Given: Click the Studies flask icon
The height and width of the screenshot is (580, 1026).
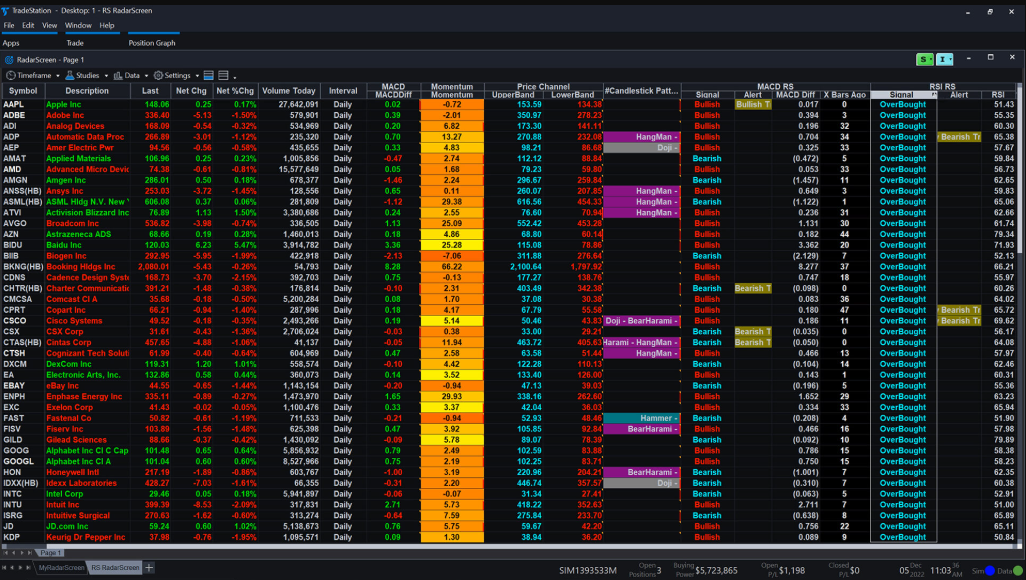Looking at the screenshot, I should tap(70, 75).
